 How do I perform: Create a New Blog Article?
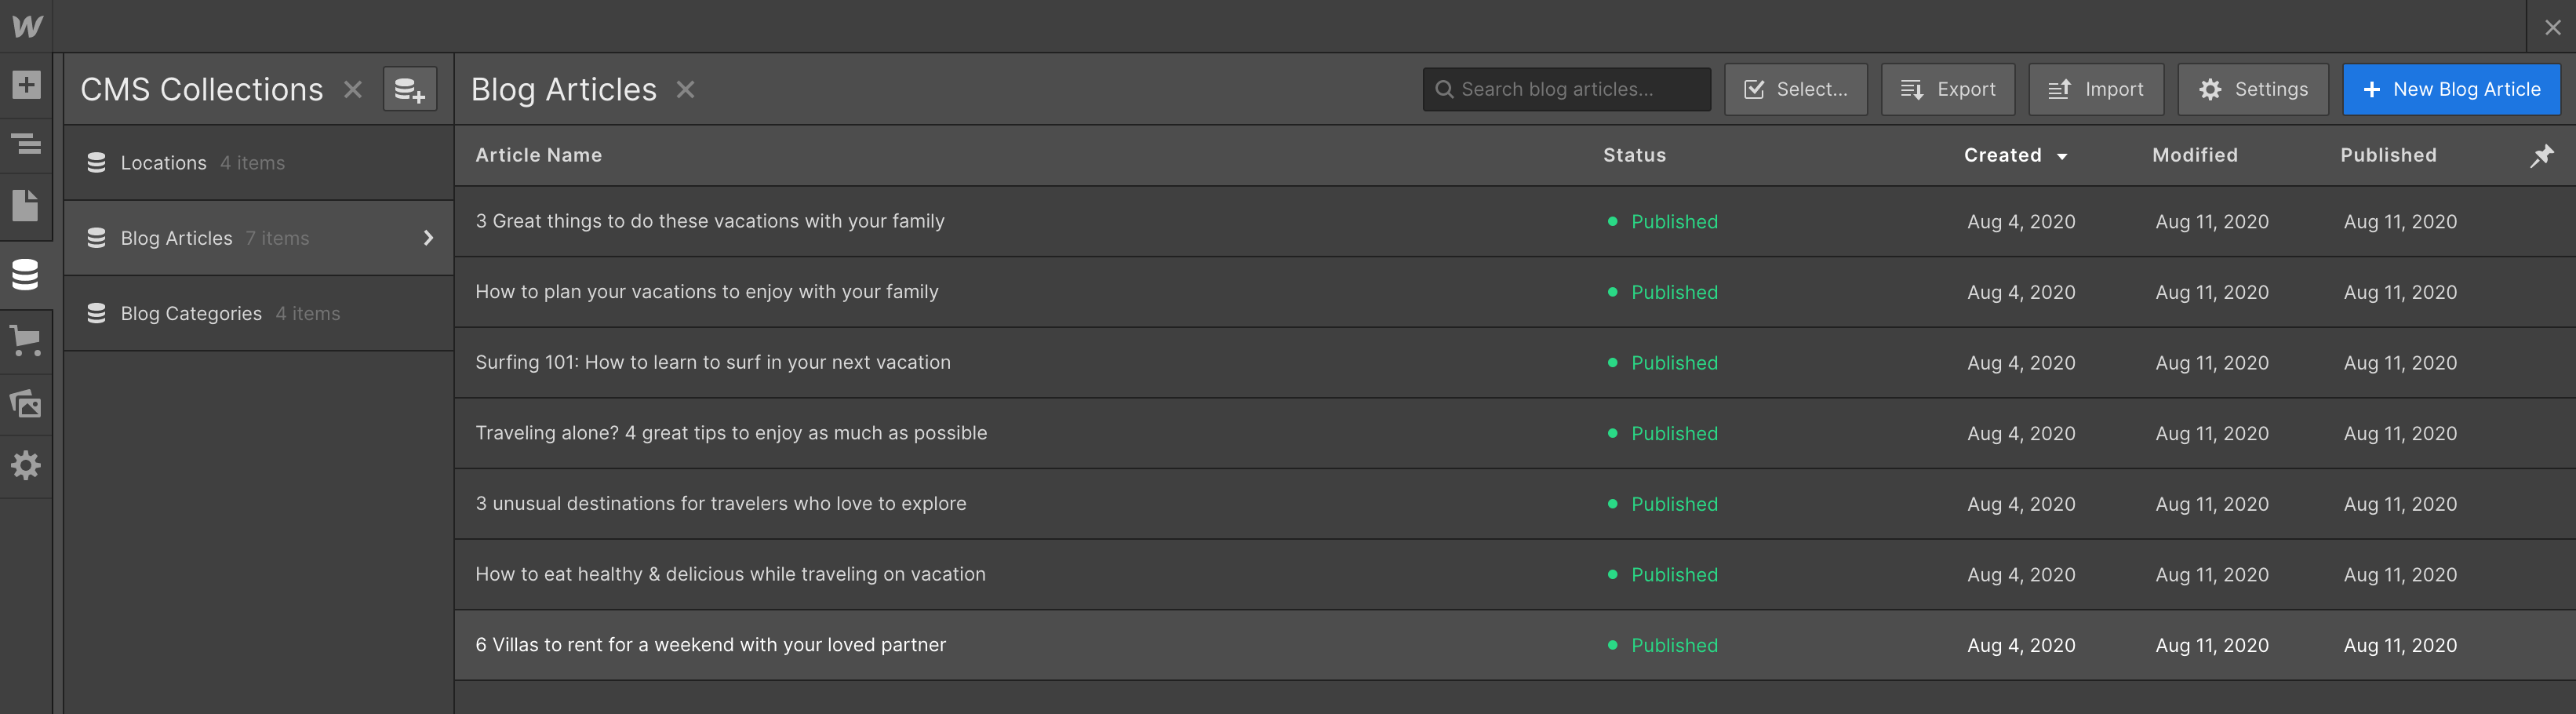click(2451, 89)
